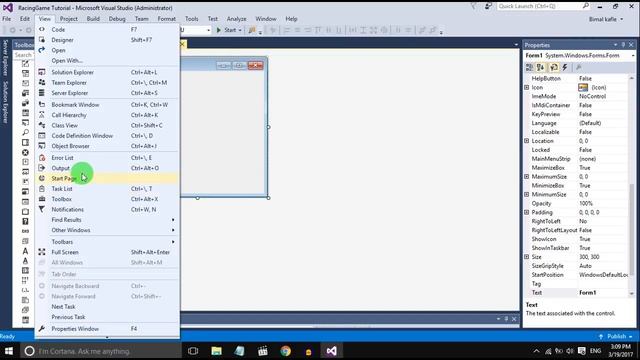The image size is (640, 360).
Task: Open the Debug menu
Action: [x=117, y=19]
